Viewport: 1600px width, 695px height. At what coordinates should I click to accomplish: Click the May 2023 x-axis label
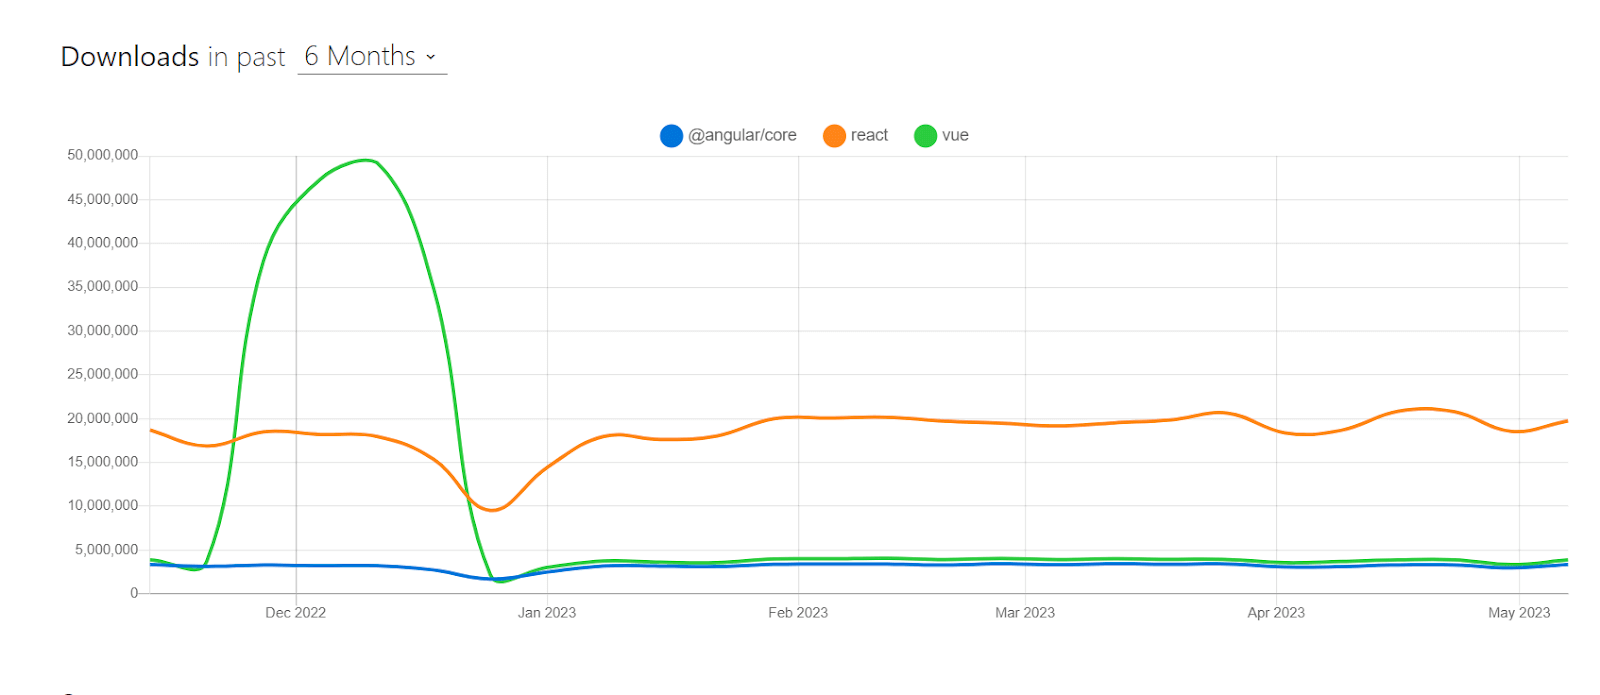(x=1519, y=612)
